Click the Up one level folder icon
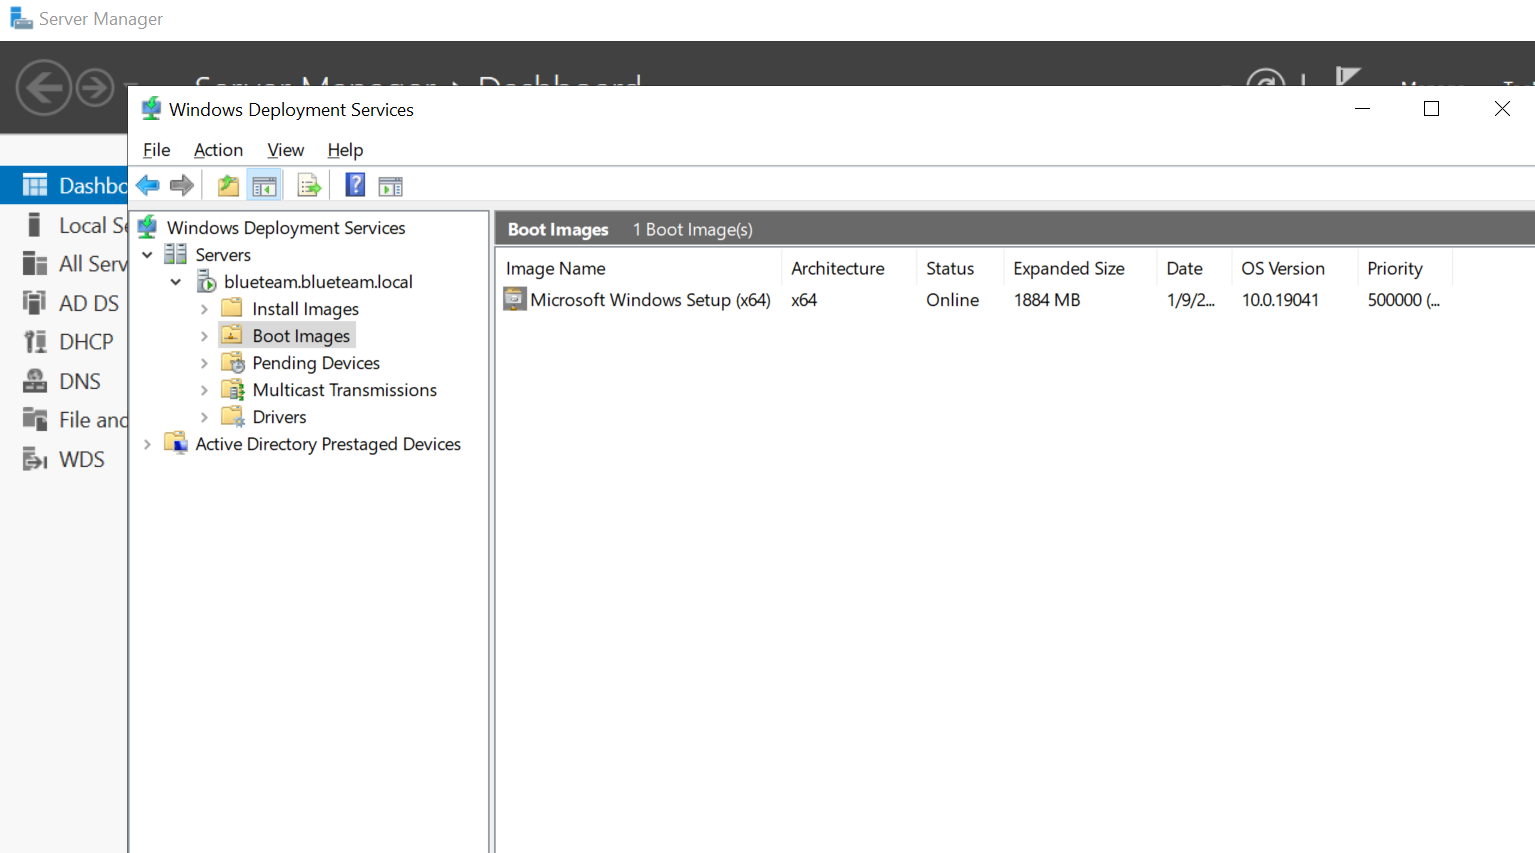 (228, 185)
